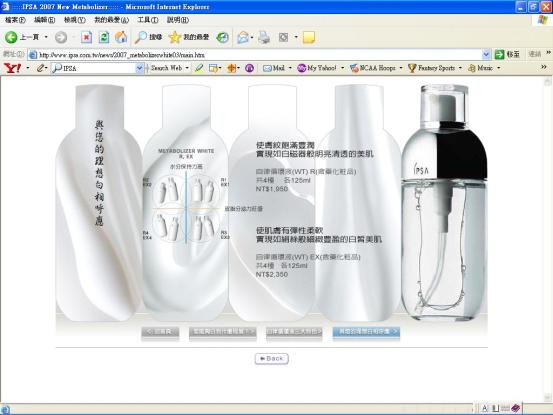The height and width of the screenshot is (415, 553).
Task: Click the Yahoo toolbar highlighter icon
Action: [x=199, y=68]
